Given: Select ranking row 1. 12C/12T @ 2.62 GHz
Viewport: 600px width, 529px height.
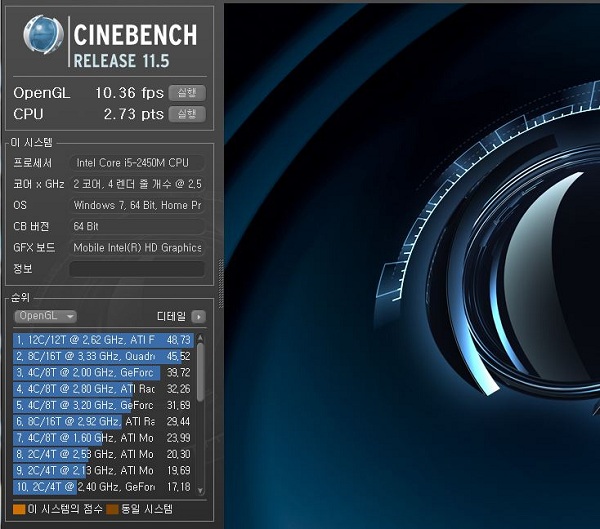Looking at the screenshot, I should point(103,340).
